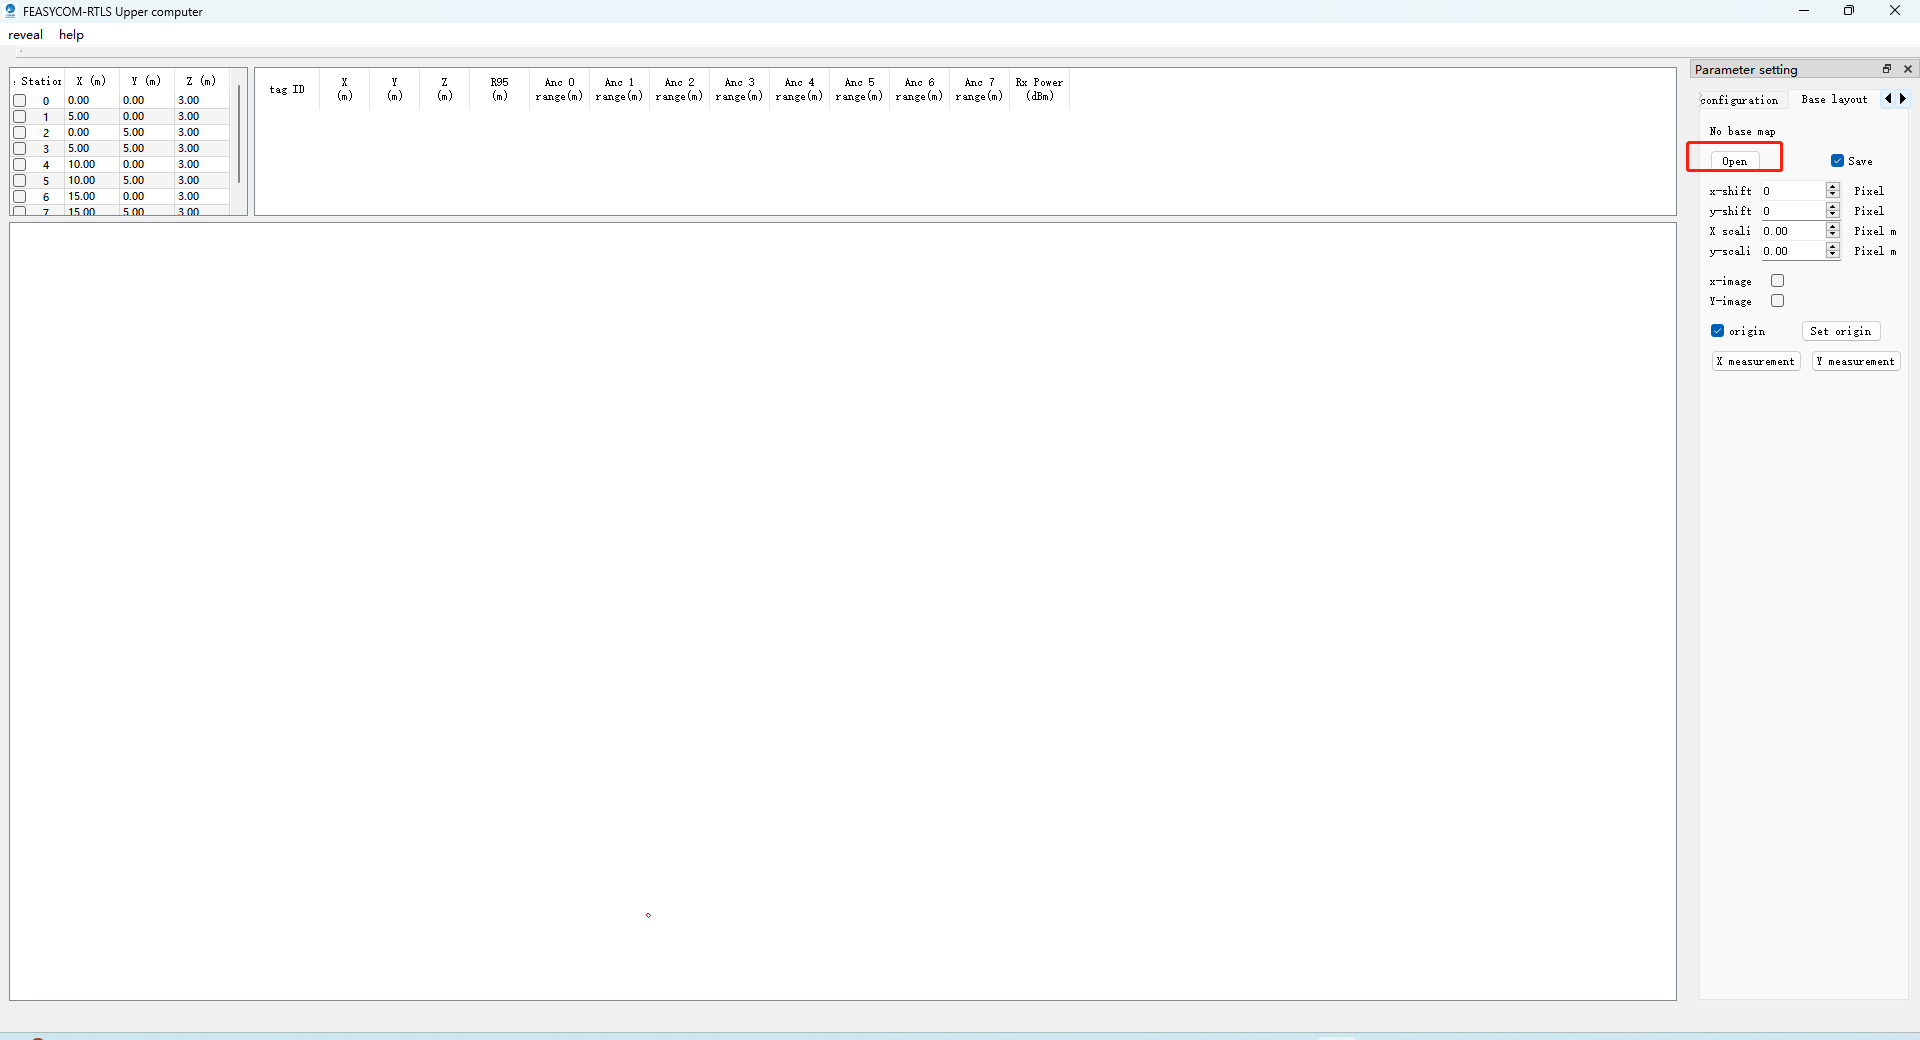This screenshot has height=1040, width=1920.
Task: Select the checkbox for station 0
Action: 20,100
